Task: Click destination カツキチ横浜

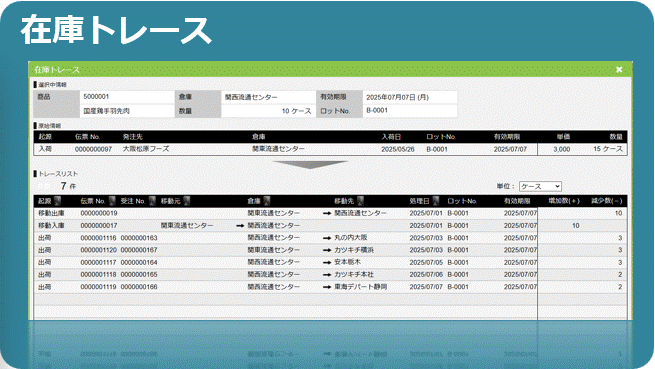Action: pos(354,250)
